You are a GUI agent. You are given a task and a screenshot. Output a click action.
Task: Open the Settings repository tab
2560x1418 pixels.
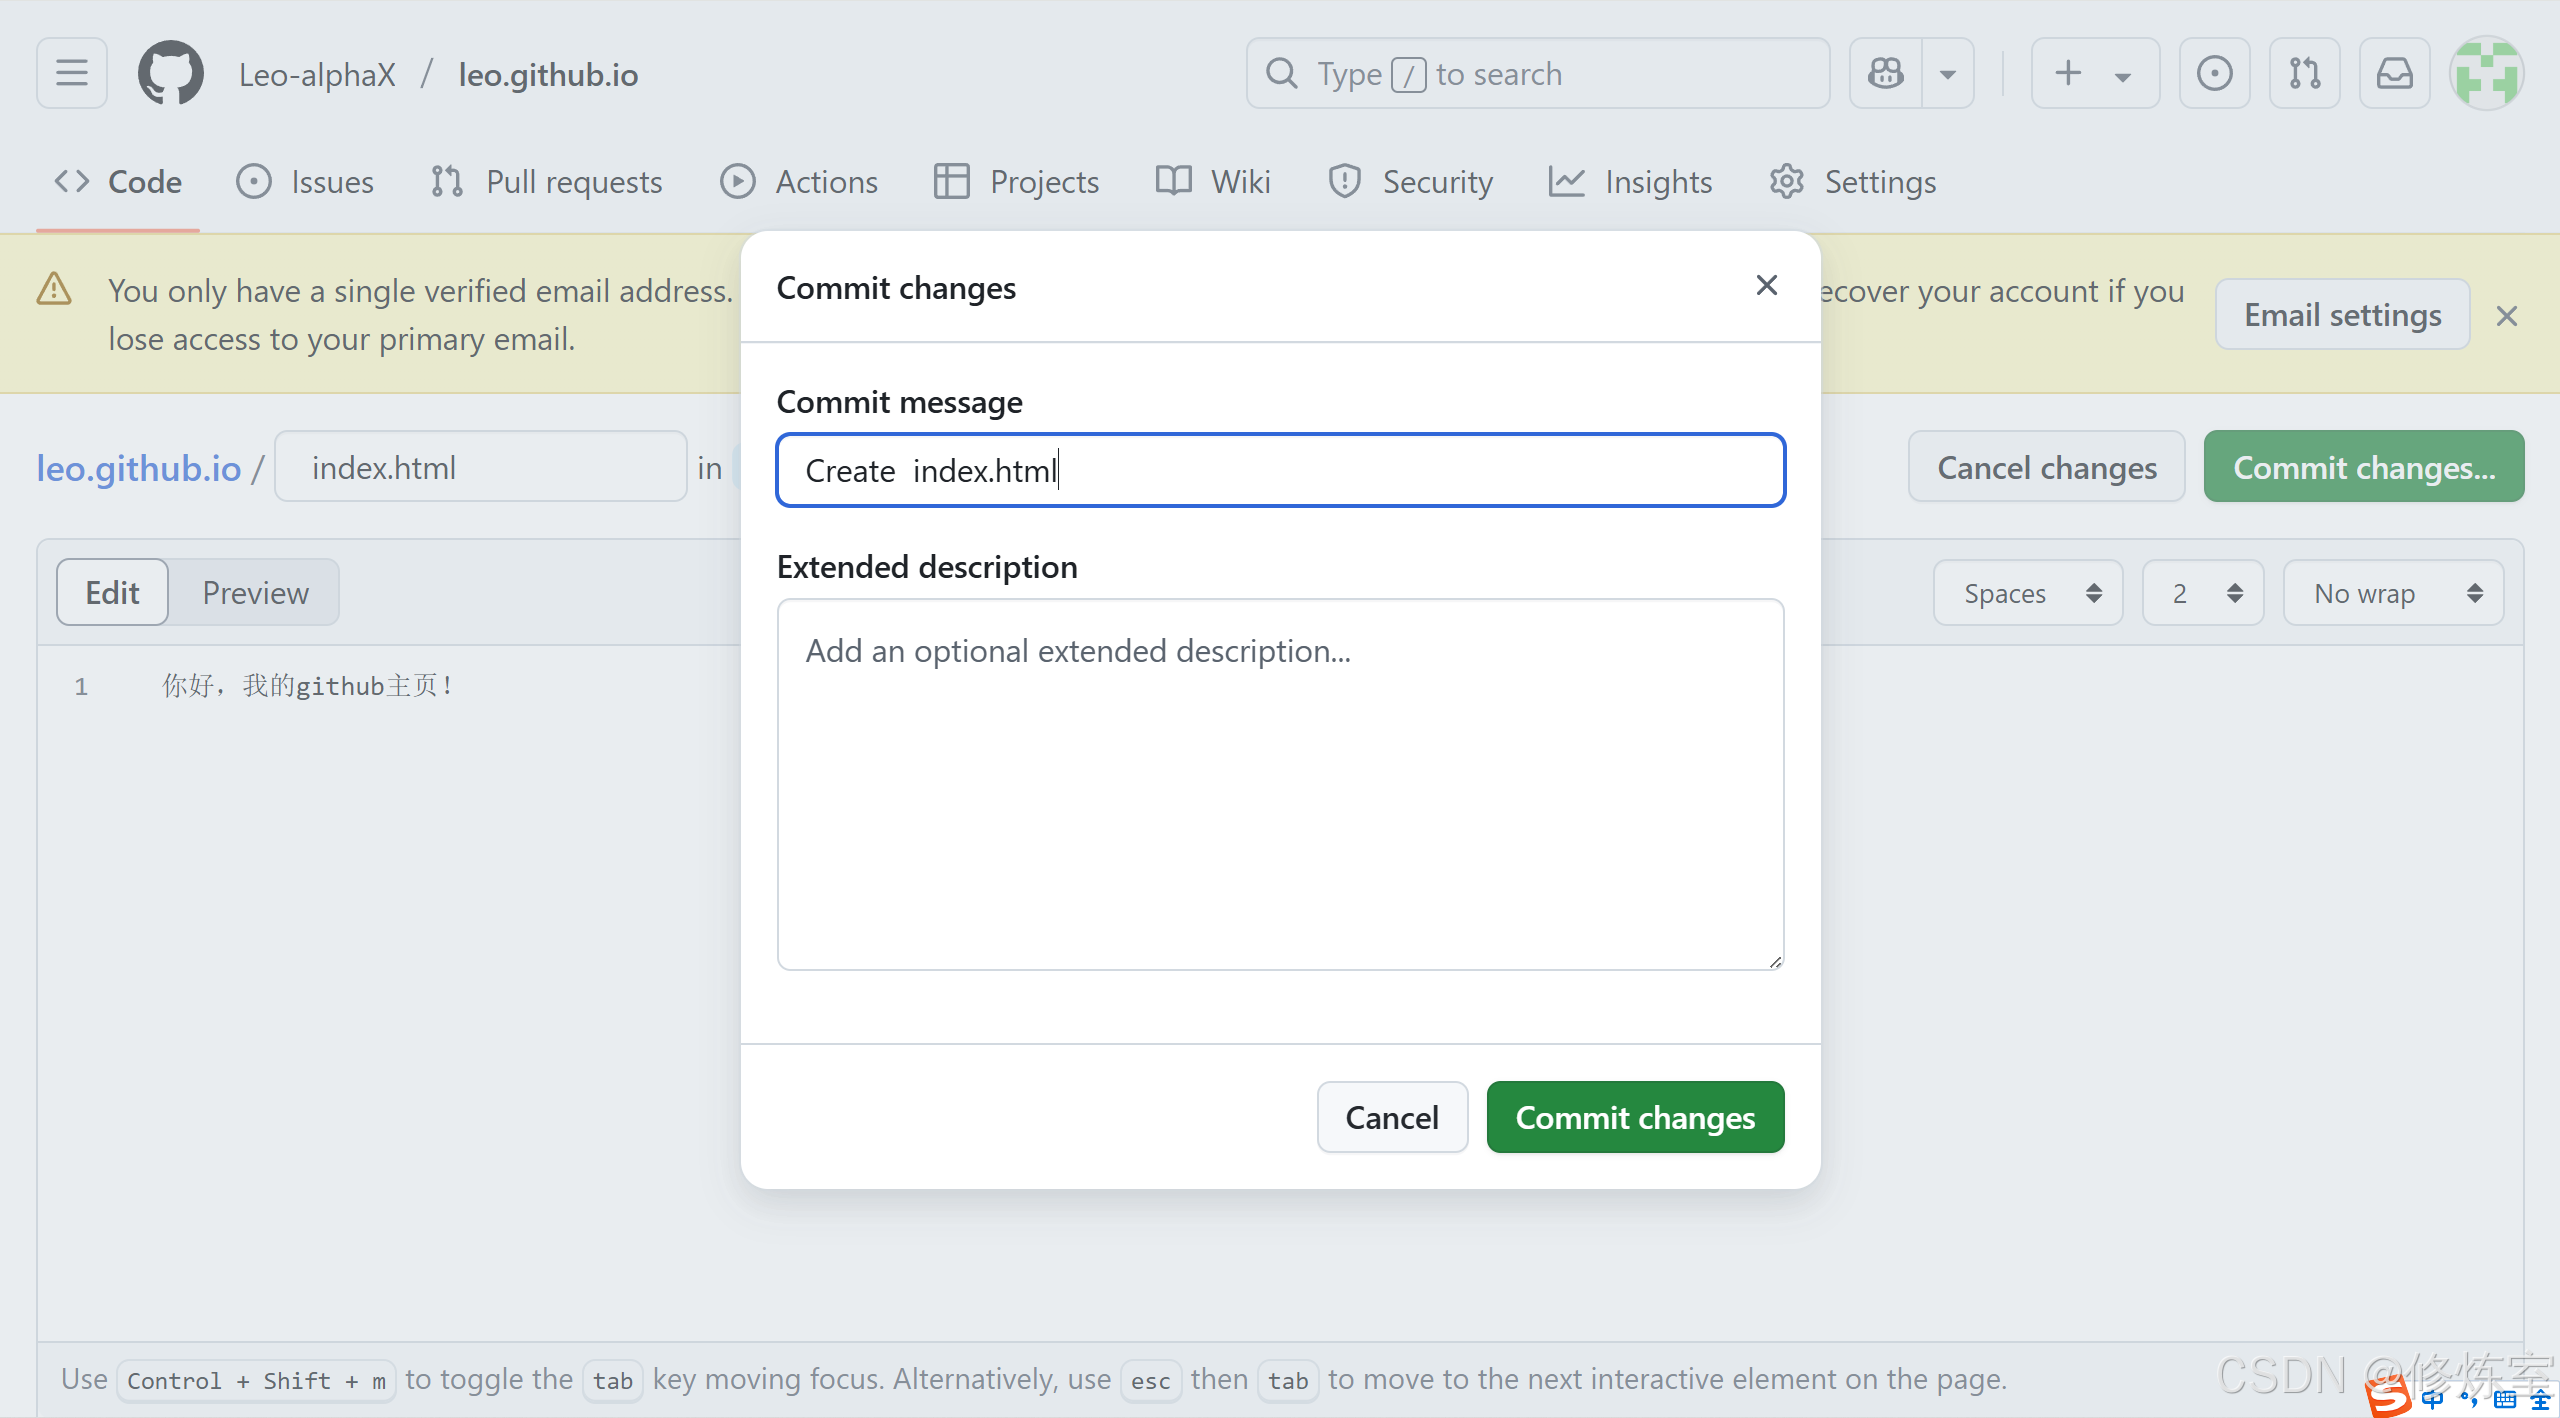pyautogui.click(x=1853, y=182)
